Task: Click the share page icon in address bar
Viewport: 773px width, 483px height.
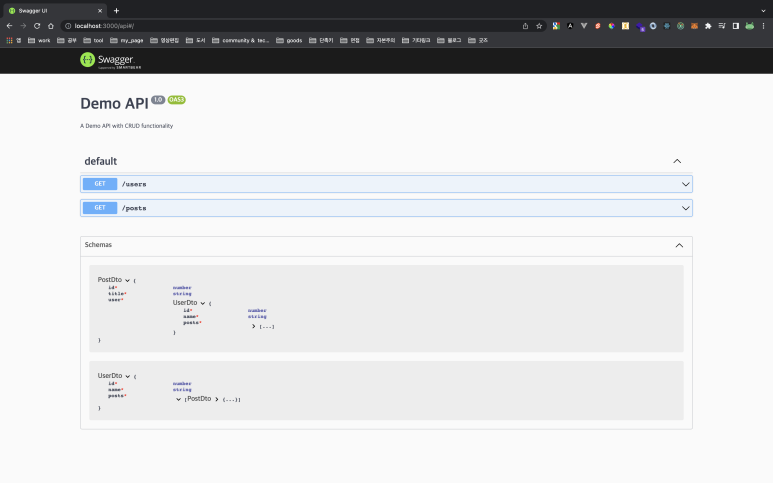Action: click(525, 26)
